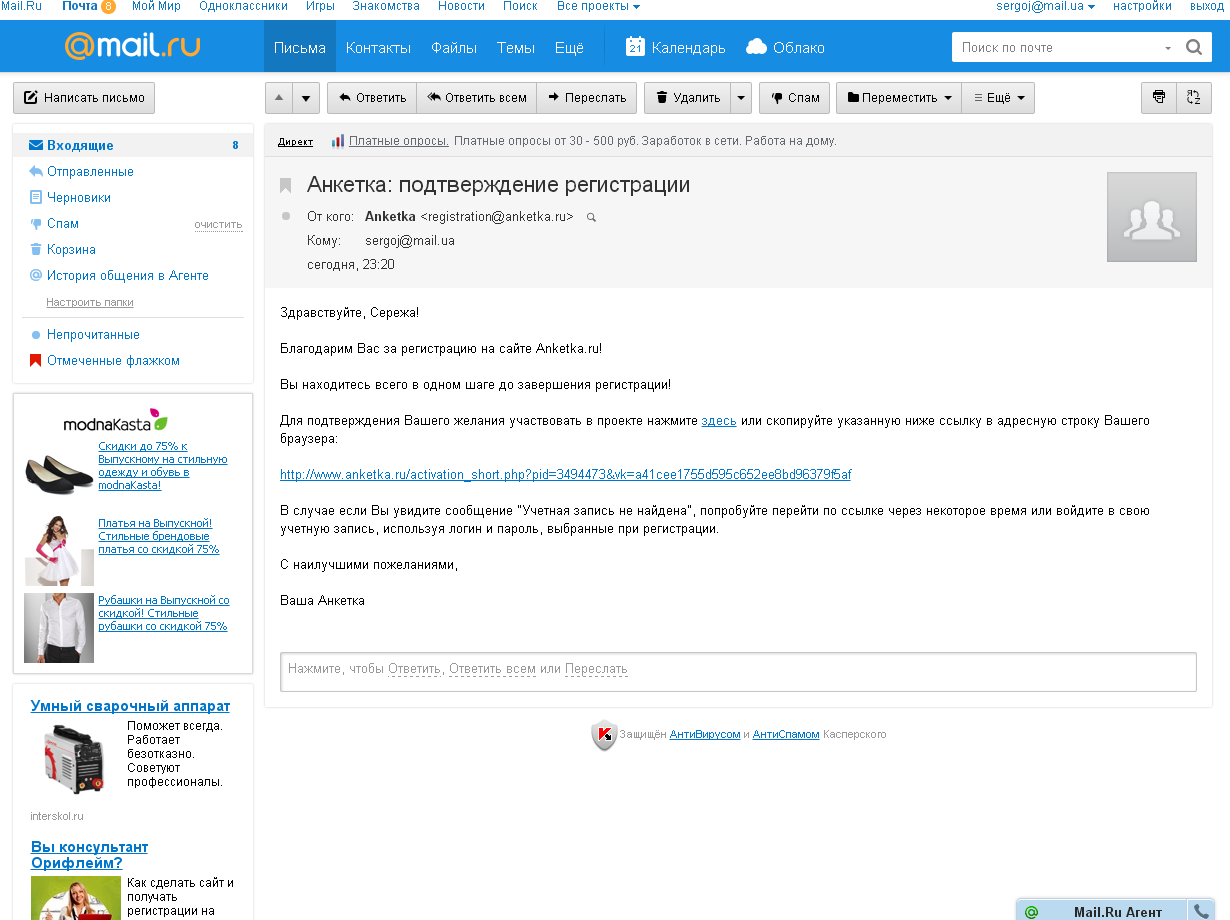Switch to Письма tab
This screenshot has height=920, width=1230.
point(300,47)
